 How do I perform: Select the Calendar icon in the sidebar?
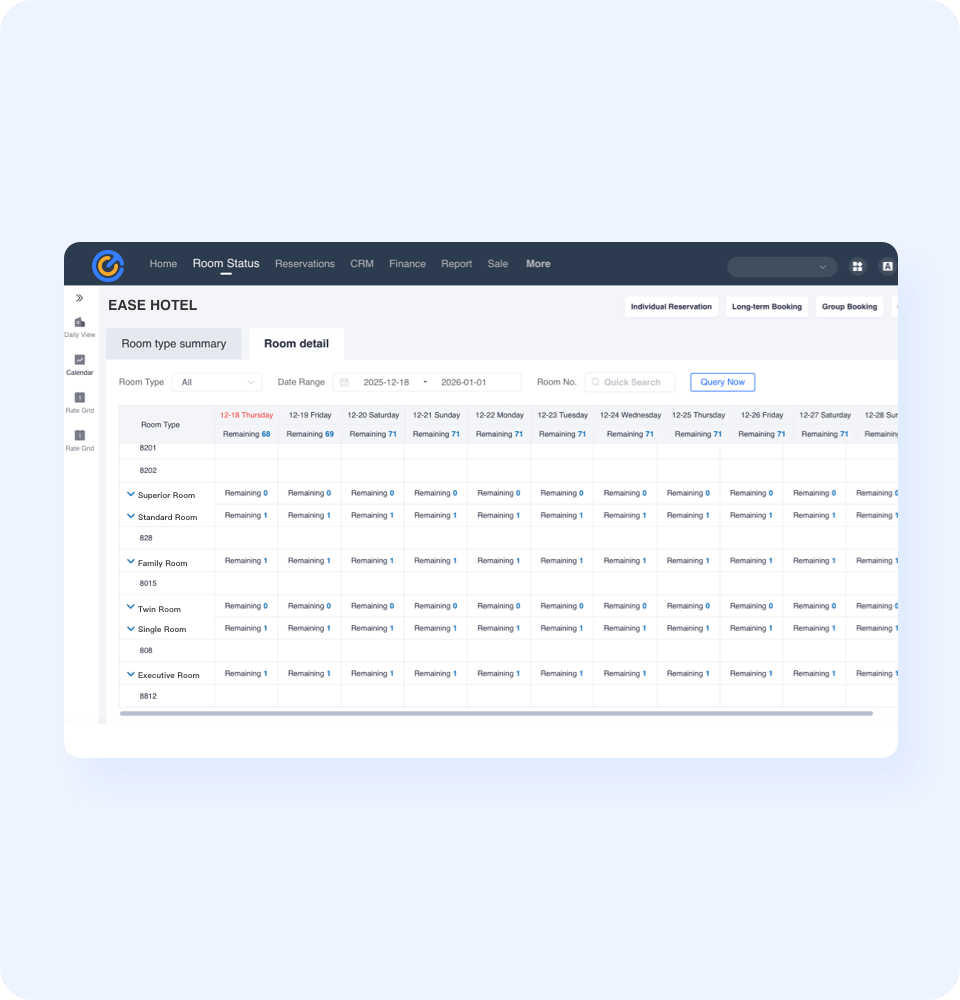[79, 360]
